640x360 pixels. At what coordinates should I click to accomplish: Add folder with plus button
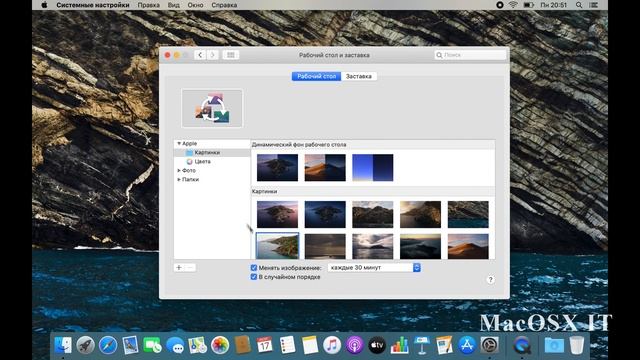click(179, 268)
